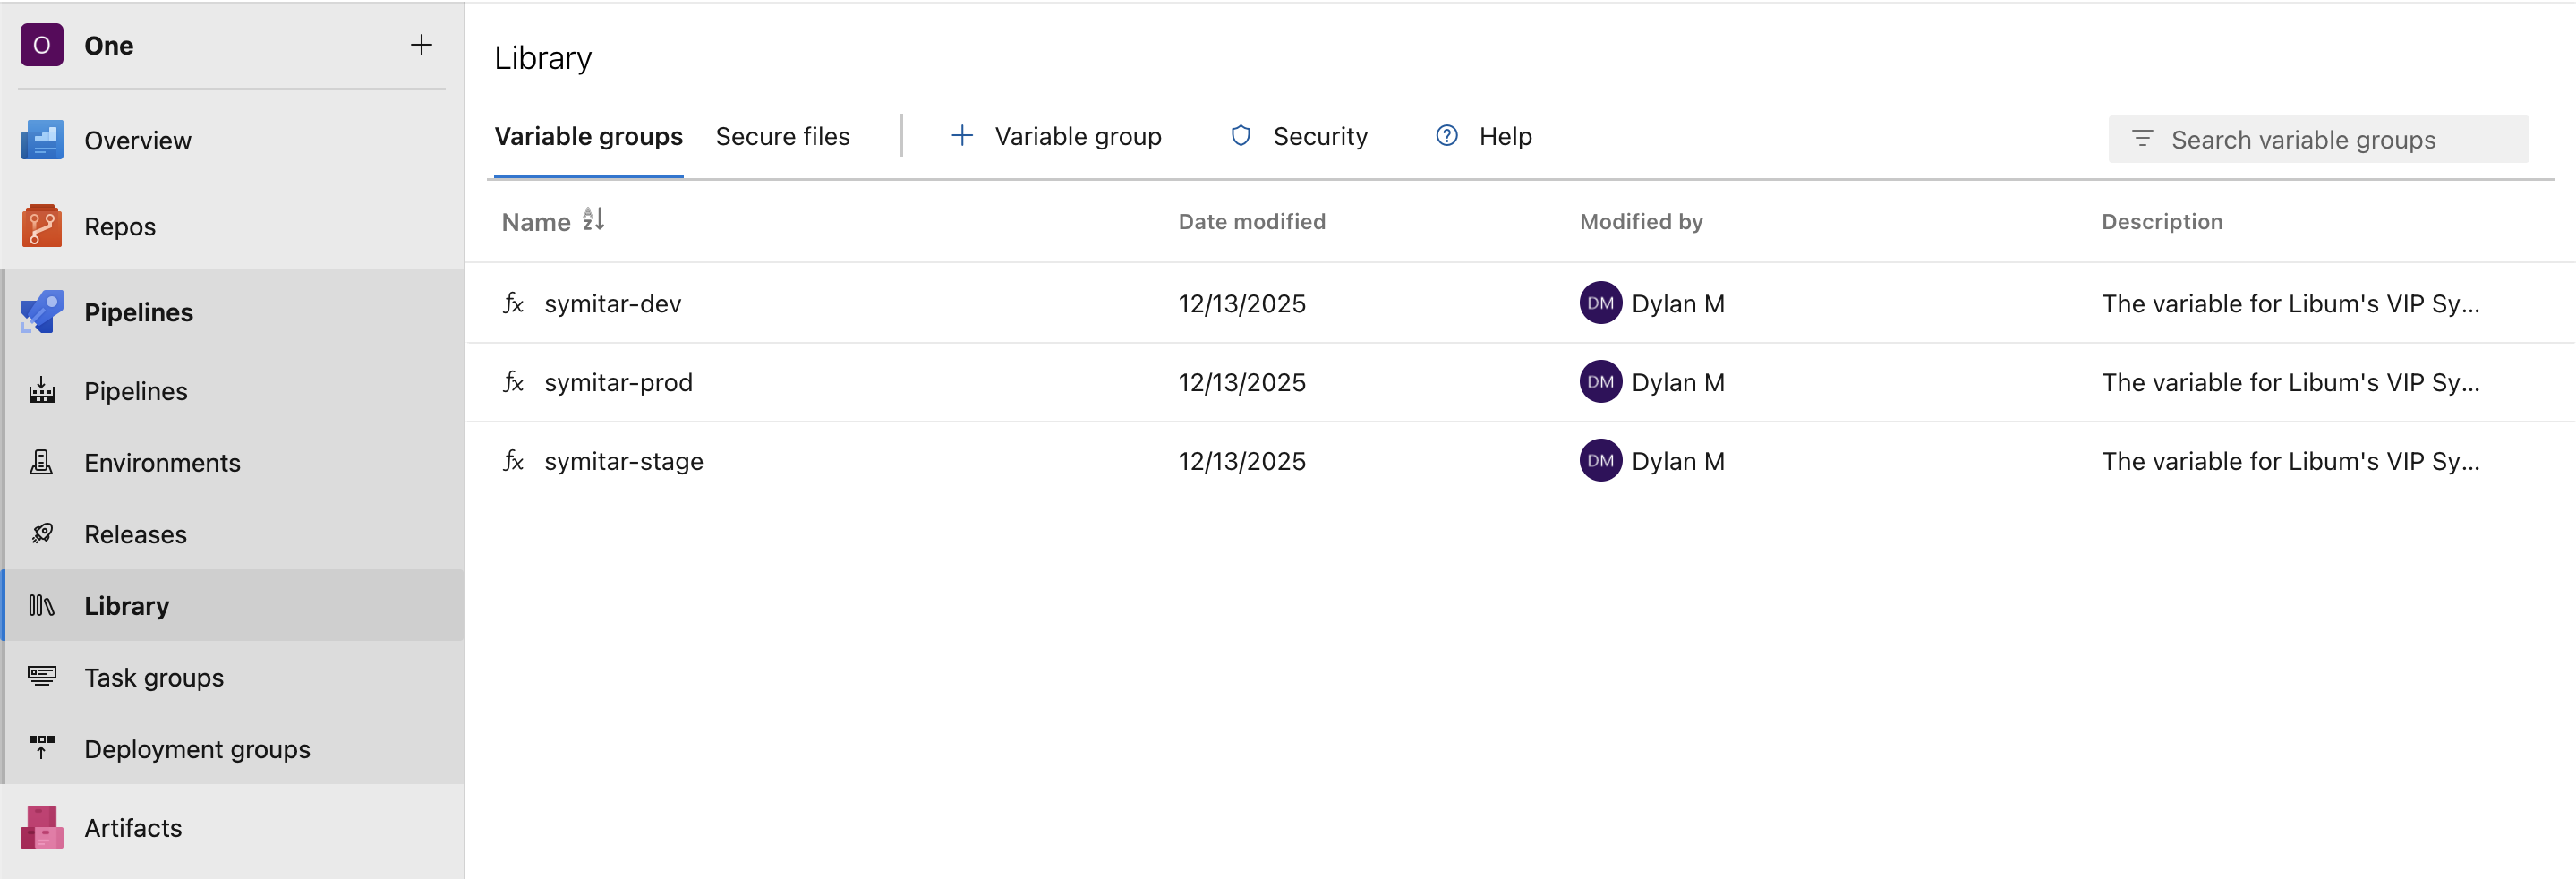2576x879 pixels.
Task: Click the Security shield icon
Action: pos(1241,136)
